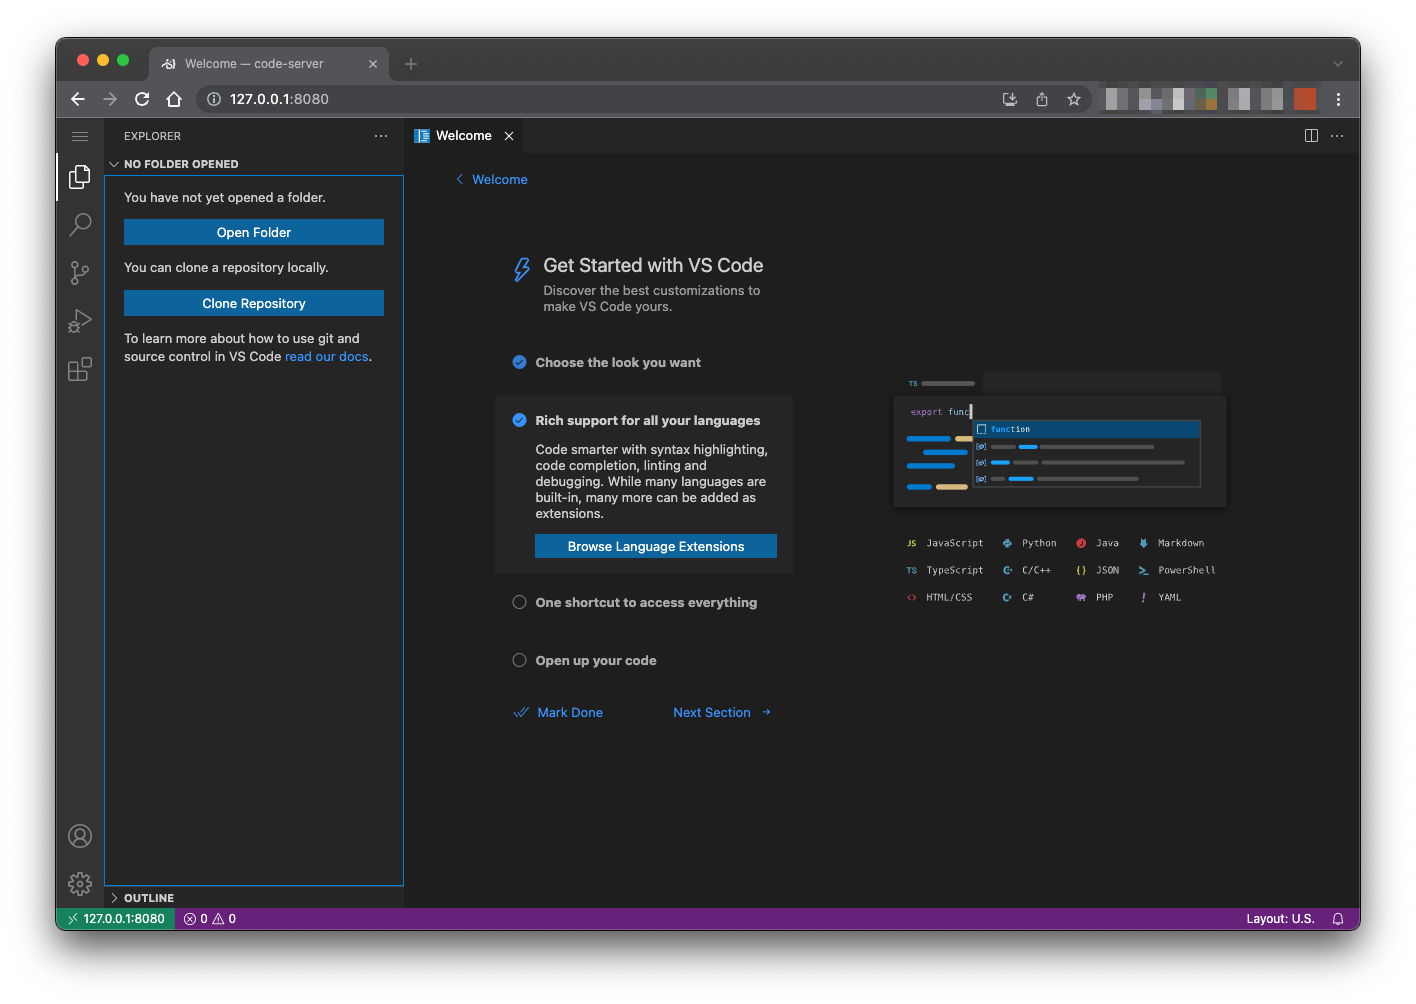Select PowerShell language entry
Screen dimensions: 1416x1004
tap(1177, 570)
